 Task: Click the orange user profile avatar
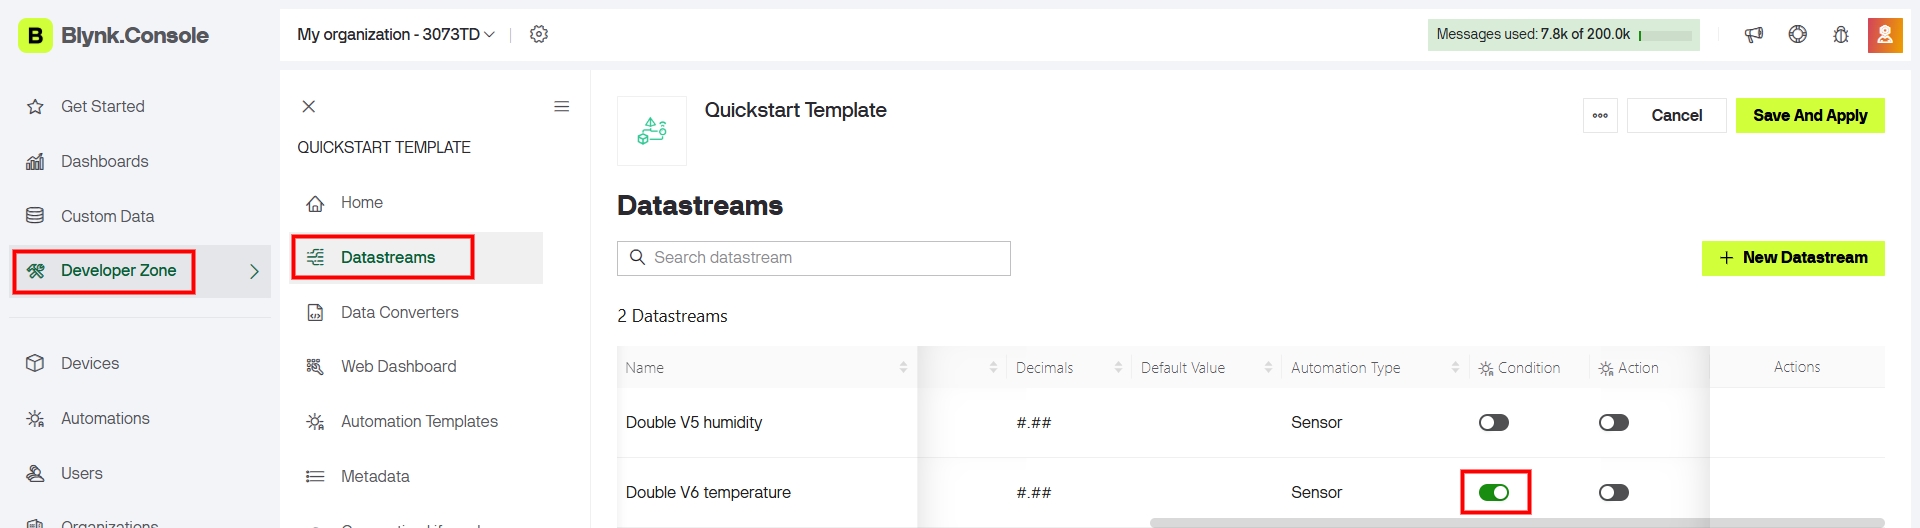pyautogui.click(x=1885, y=35)
